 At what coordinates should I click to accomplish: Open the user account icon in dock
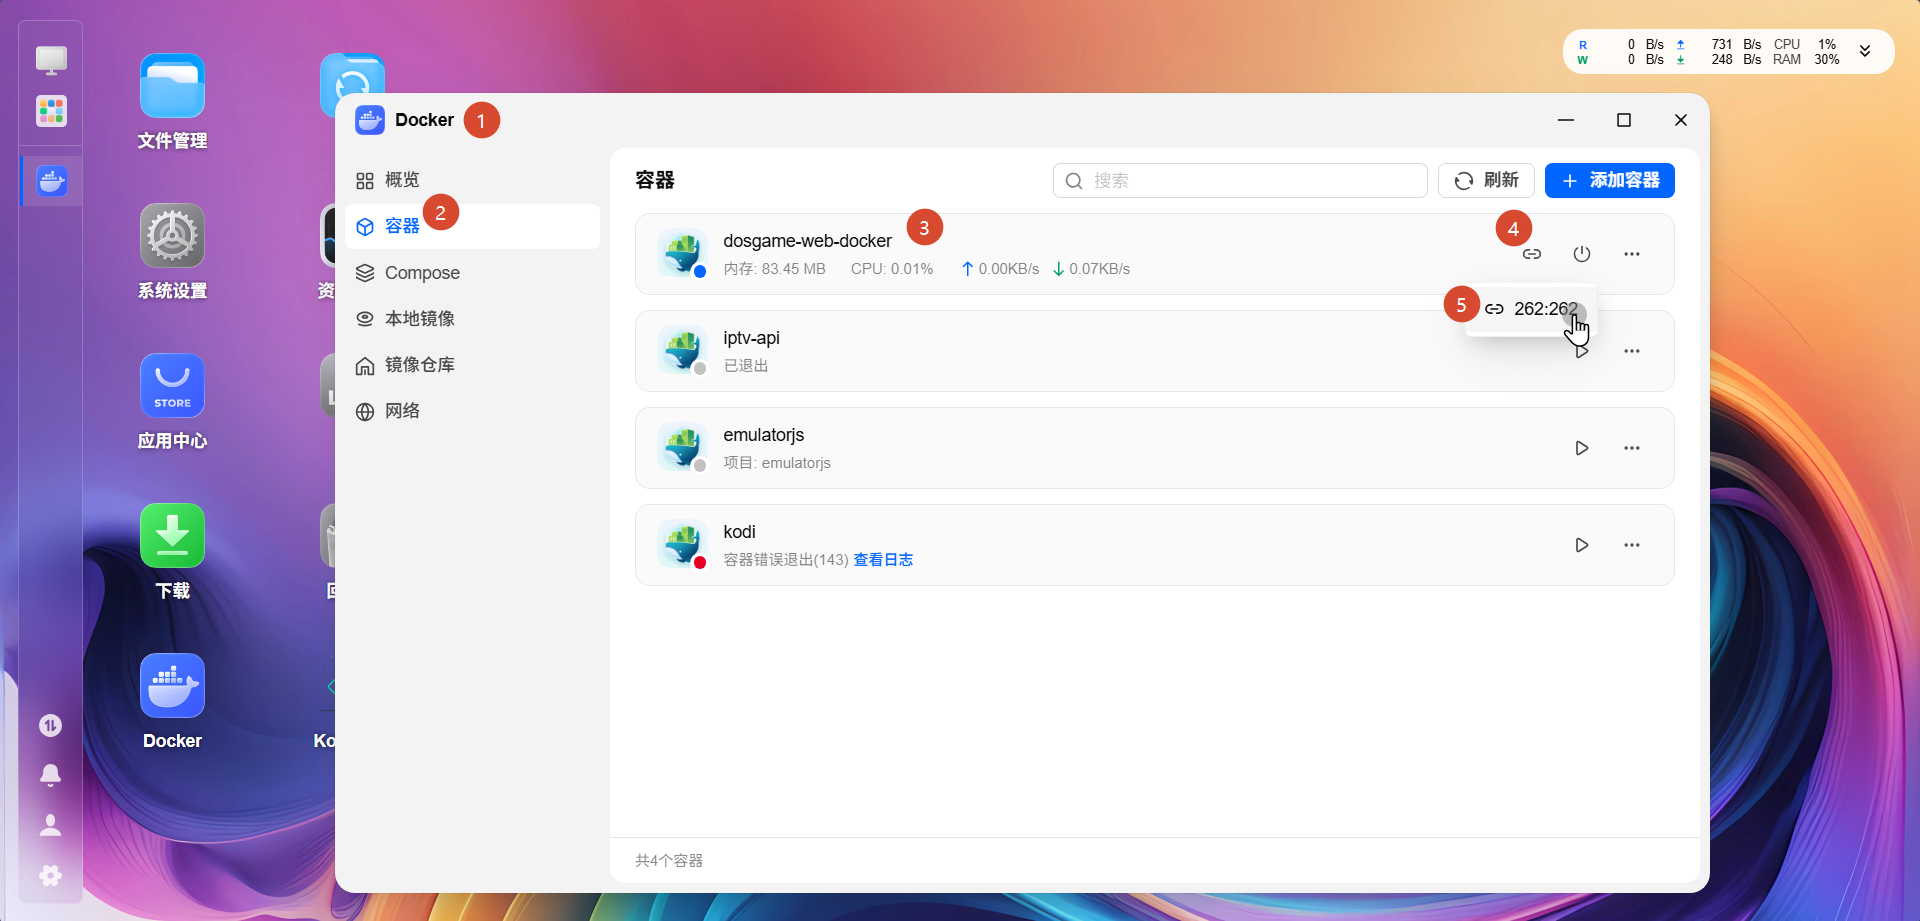[x=50, y=825]
